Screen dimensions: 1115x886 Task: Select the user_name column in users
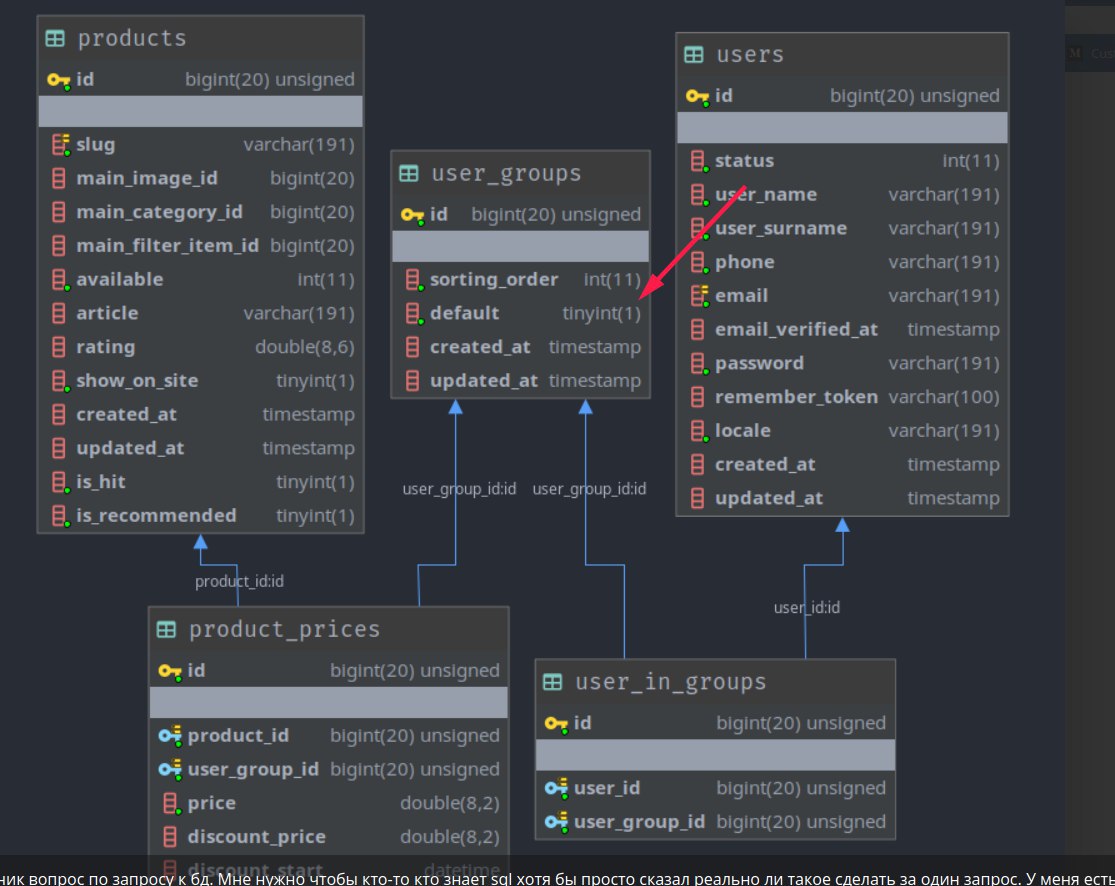[x=842, y=195]
